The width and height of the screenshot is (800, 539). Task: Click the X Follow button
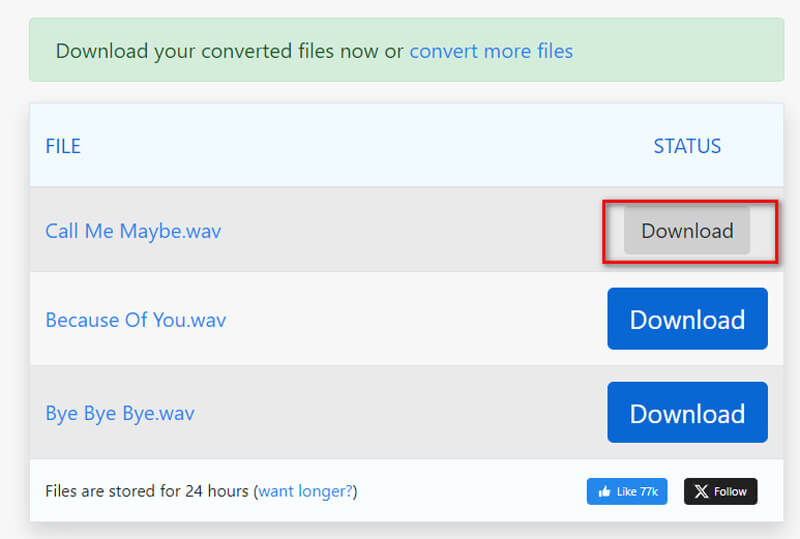coord(720,492)
